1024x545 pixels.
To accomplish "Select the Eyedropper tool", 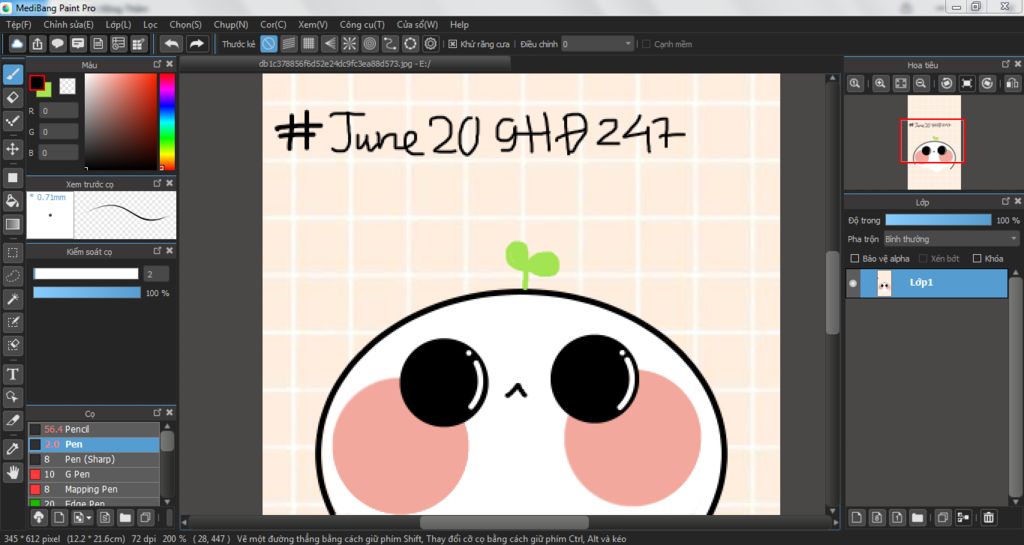I will click(x=12, y=448).
